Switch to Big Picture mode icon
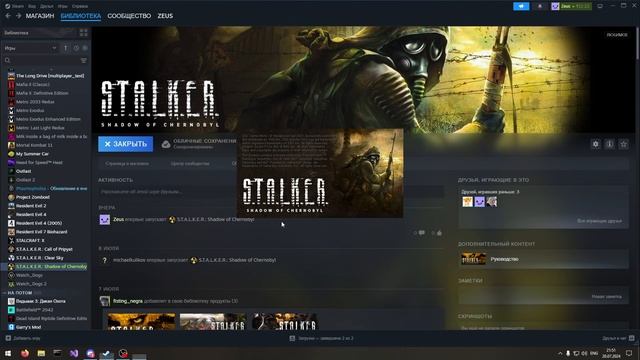The width and height of the screenshot is (640, 360). (600, 6)
